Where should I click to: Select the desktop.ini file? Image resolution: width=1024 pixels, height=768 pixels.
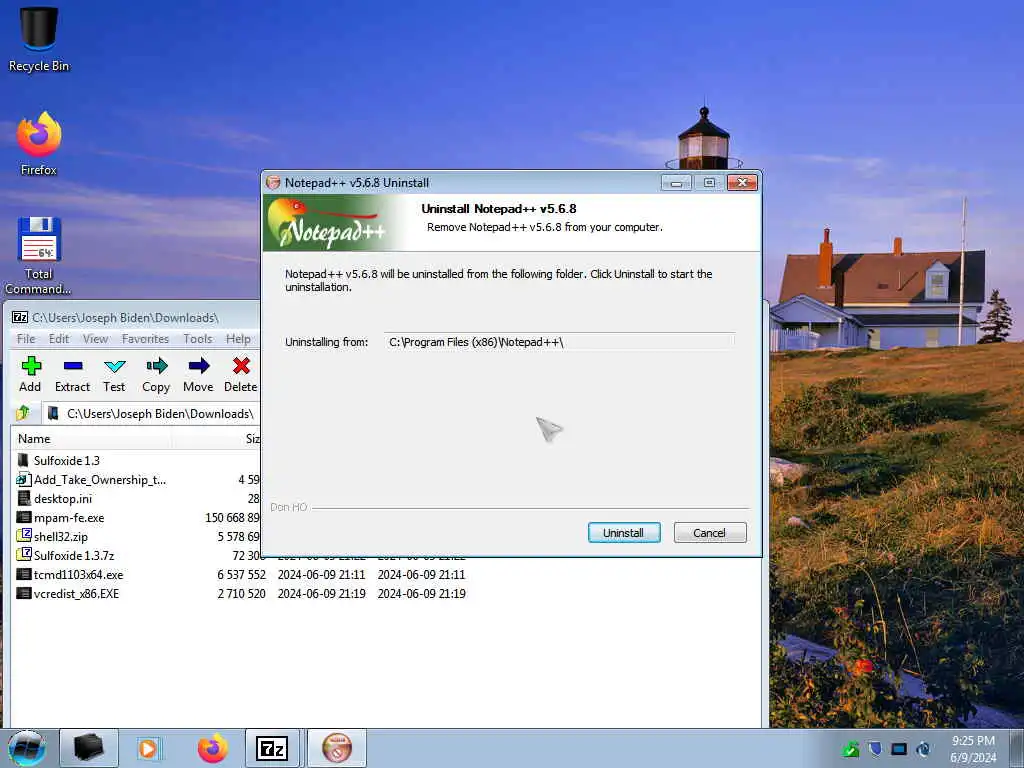(63, 499)
